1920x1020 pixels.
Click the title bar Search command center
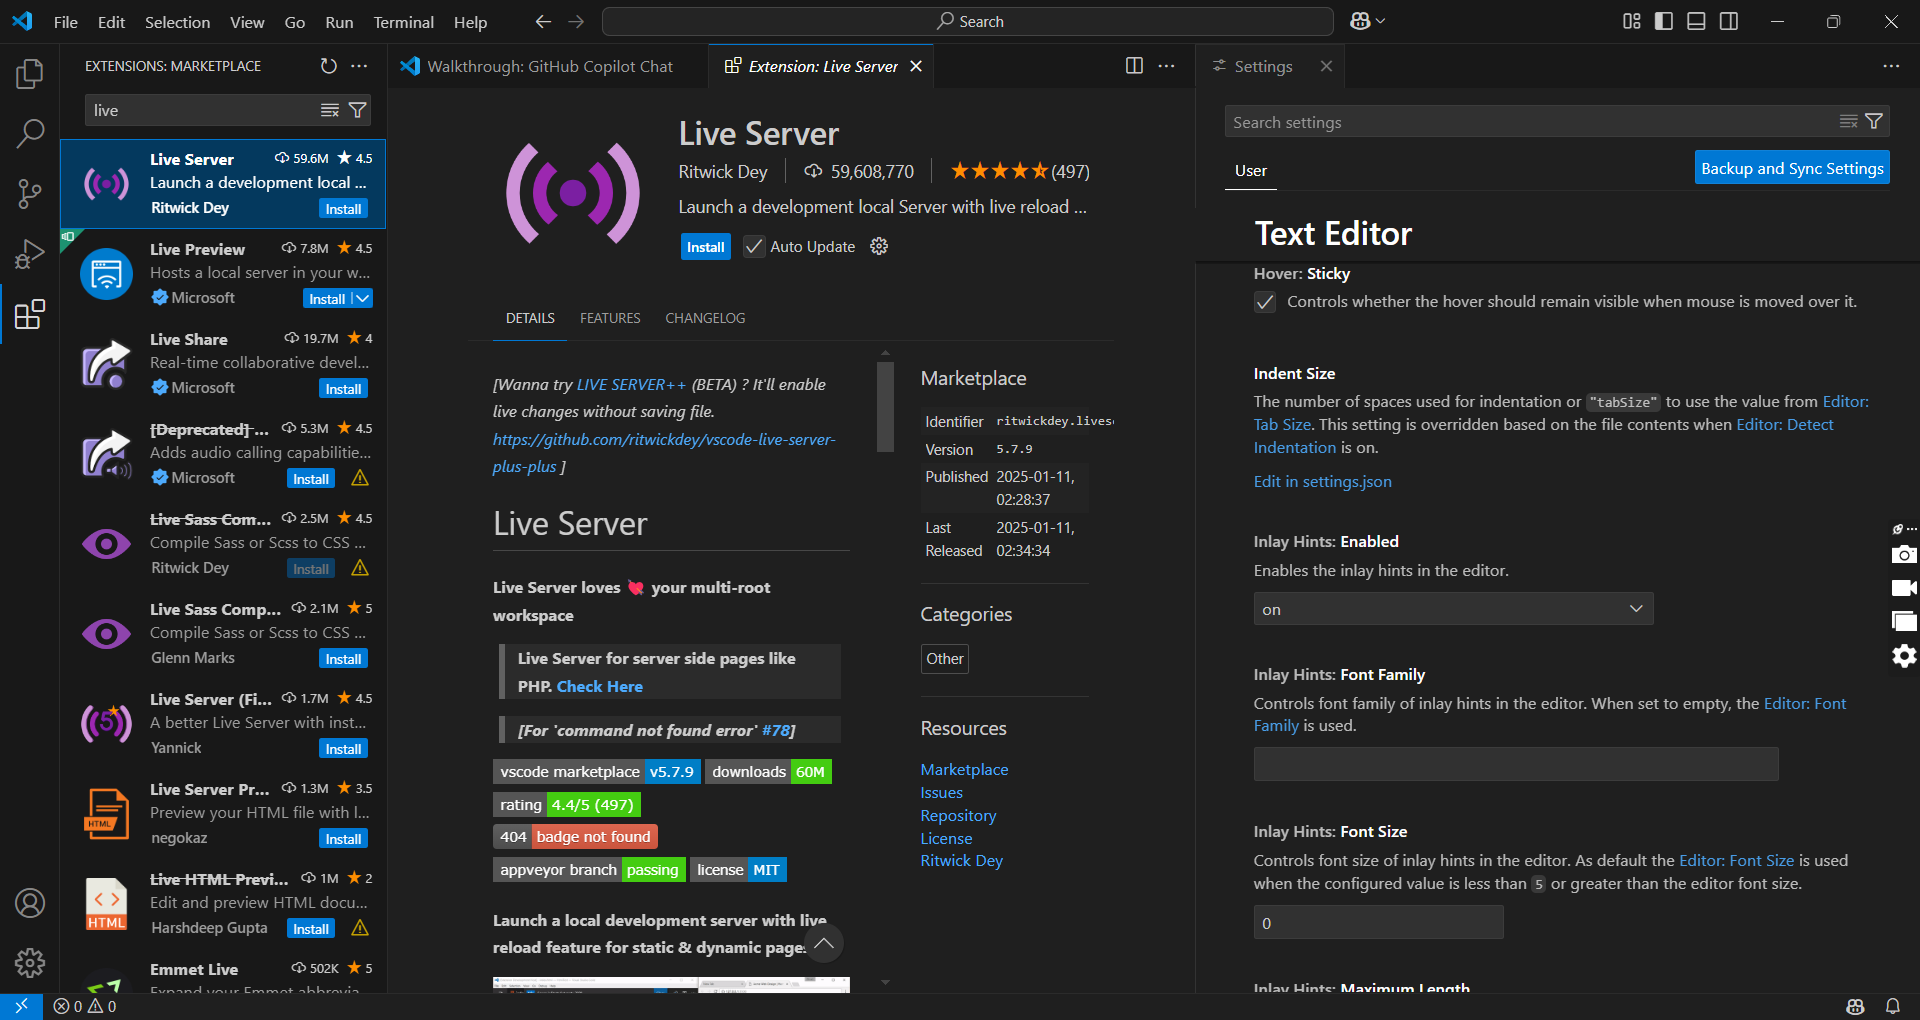968,21
